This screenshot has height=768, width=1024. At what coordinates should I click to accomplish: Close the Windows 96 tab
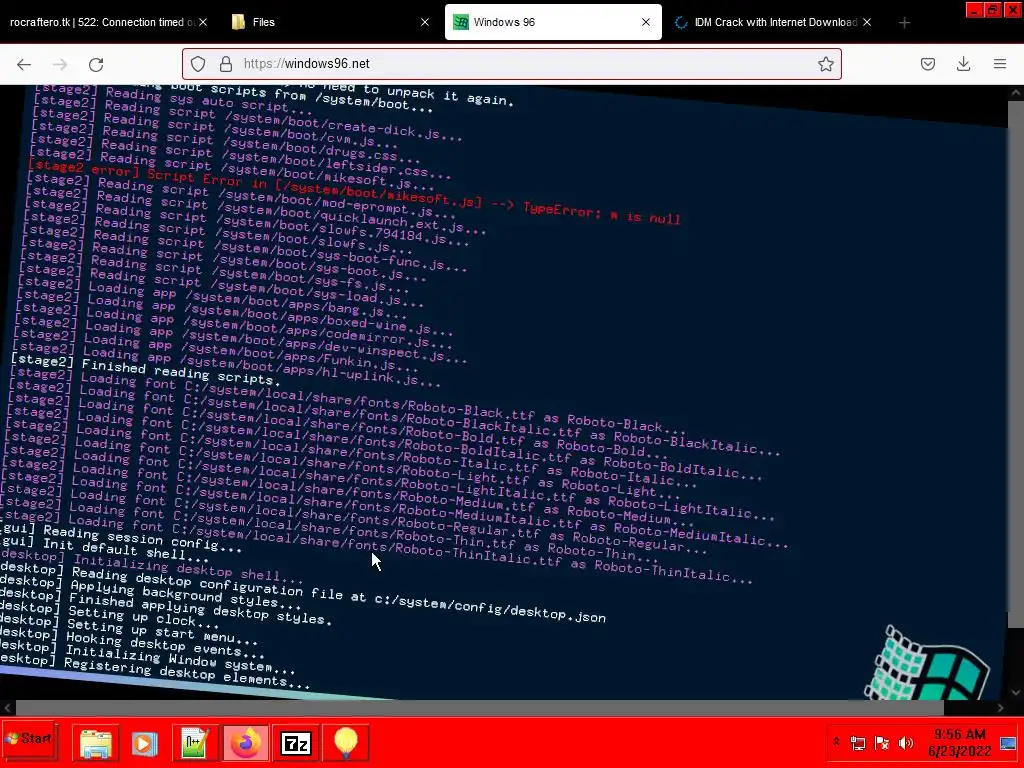coord(646,22)
